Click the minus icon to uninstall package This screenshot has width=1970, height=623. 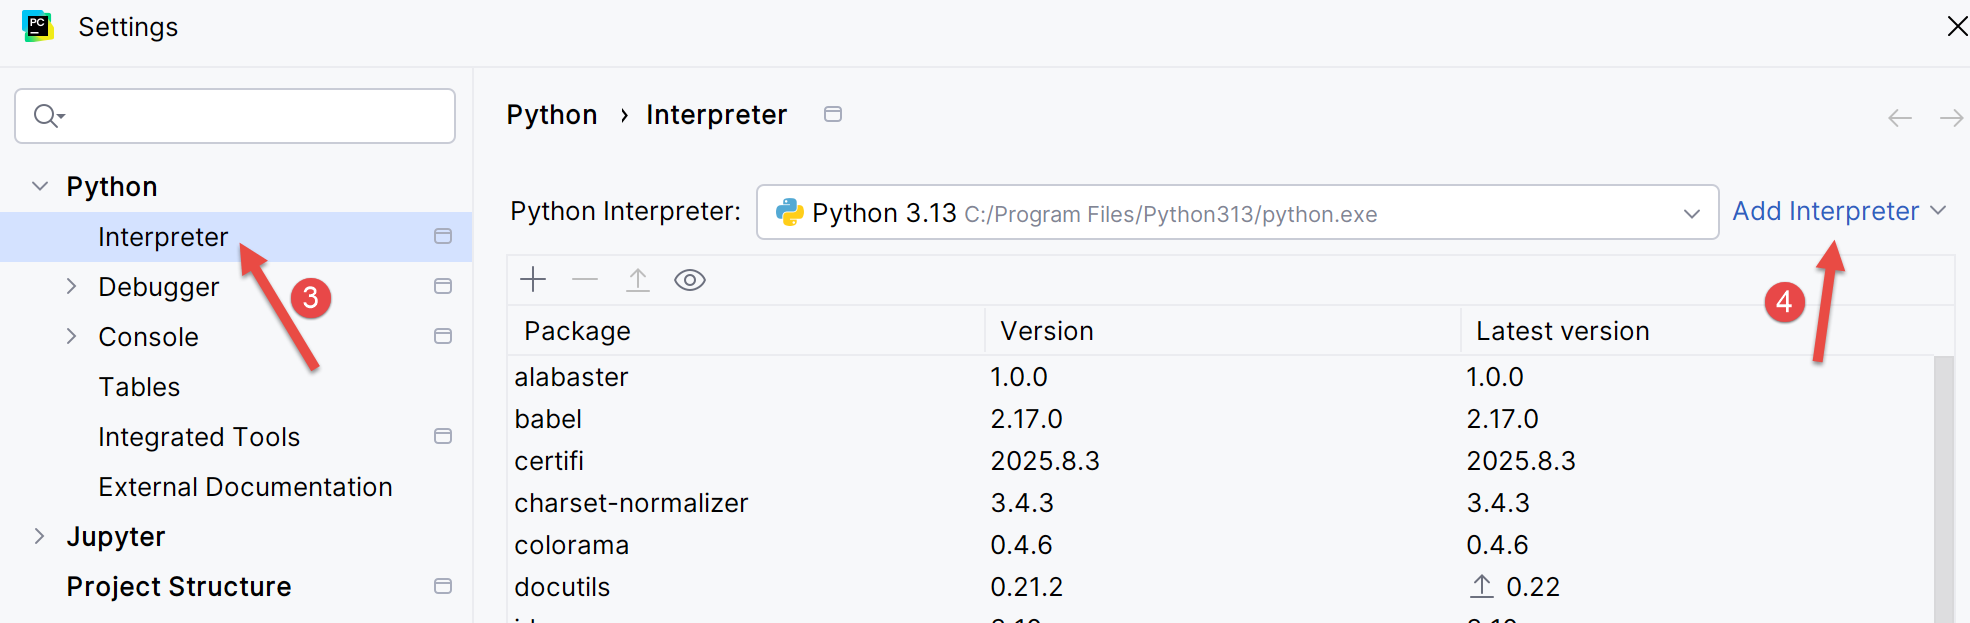(x=585, y=280)
